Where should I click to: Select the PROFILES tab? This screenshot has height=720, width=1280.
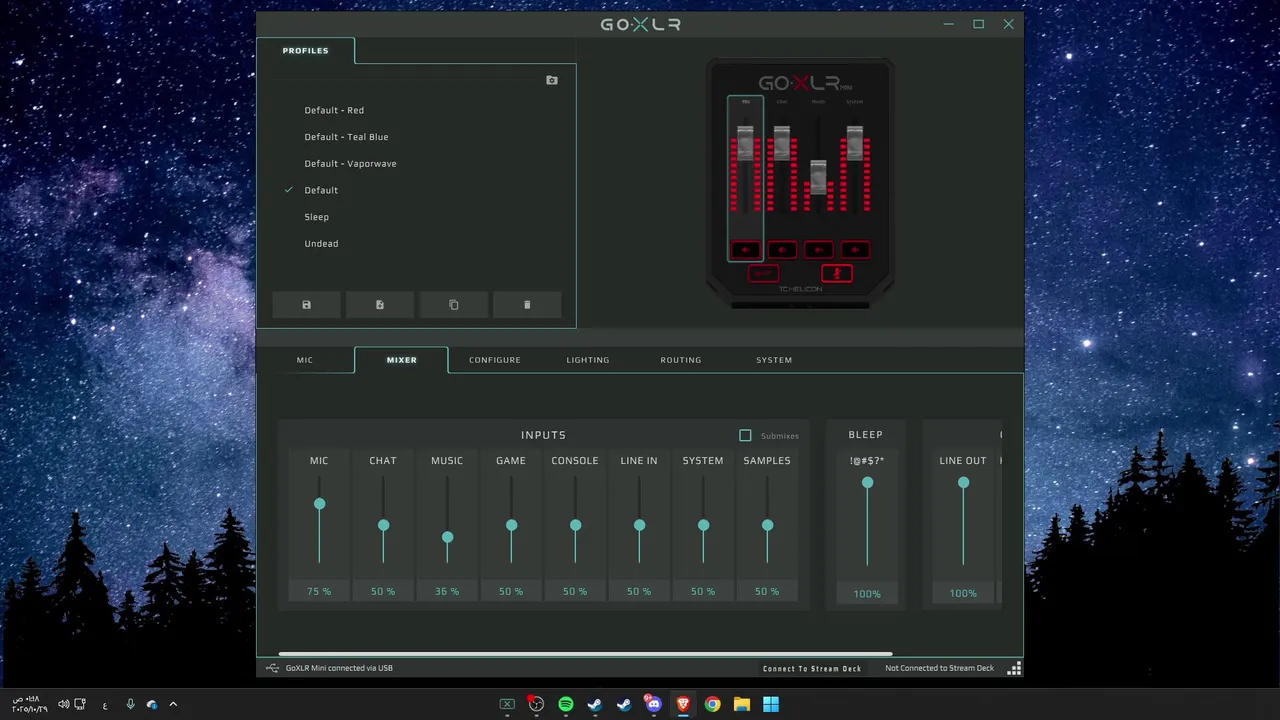pyautogui.click(x=305, y=50)
